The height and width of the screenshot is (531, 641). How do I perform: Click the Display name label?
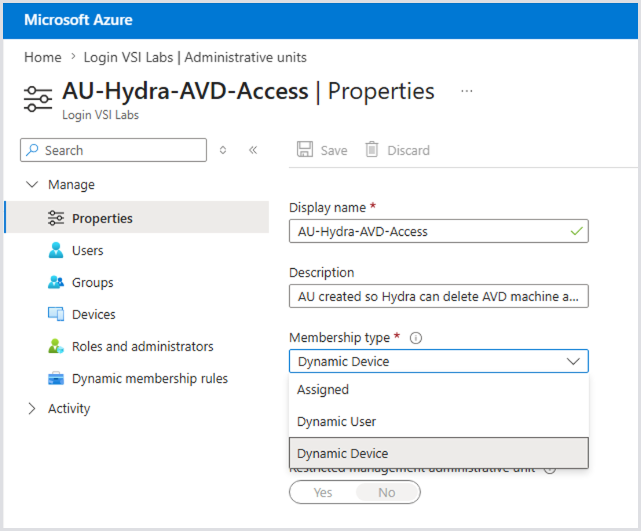[x=327, y=208]
